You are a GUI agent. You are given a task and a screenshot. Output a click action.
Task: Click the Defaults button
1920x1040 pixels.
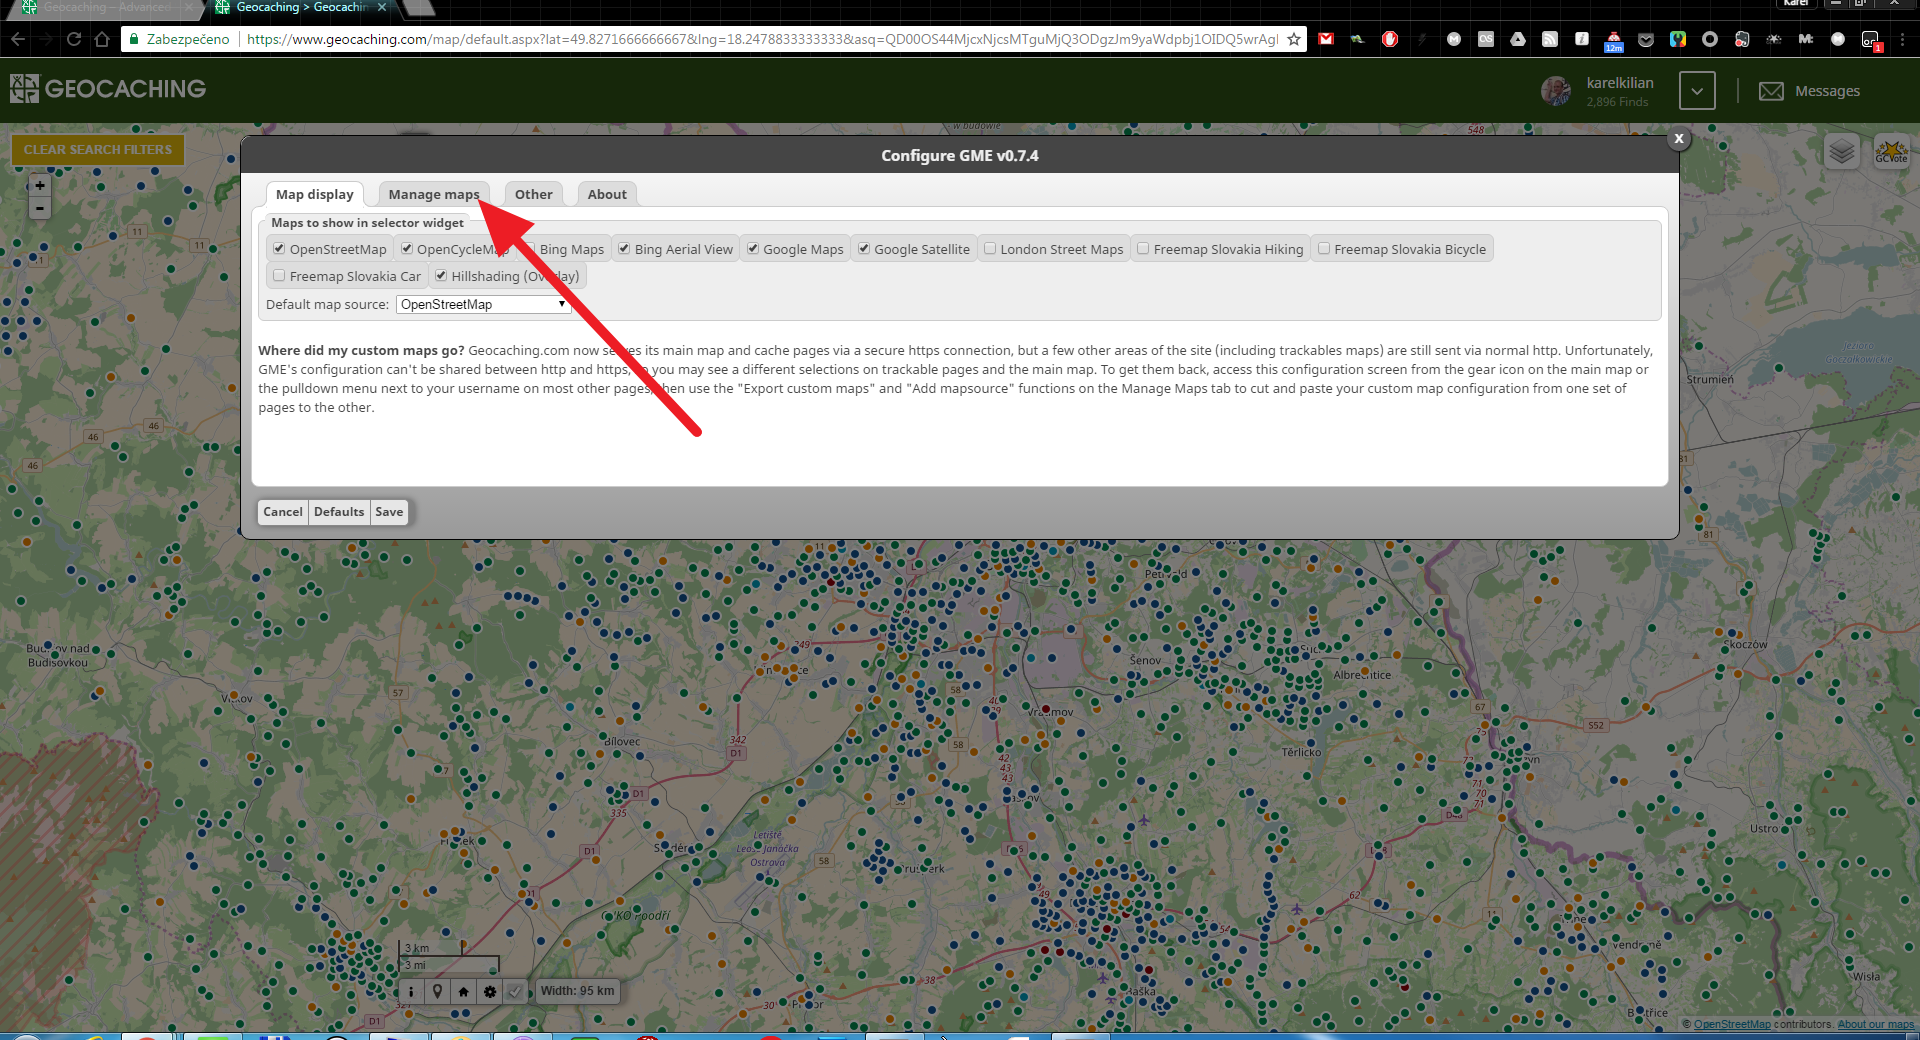(x=339, y=512)
